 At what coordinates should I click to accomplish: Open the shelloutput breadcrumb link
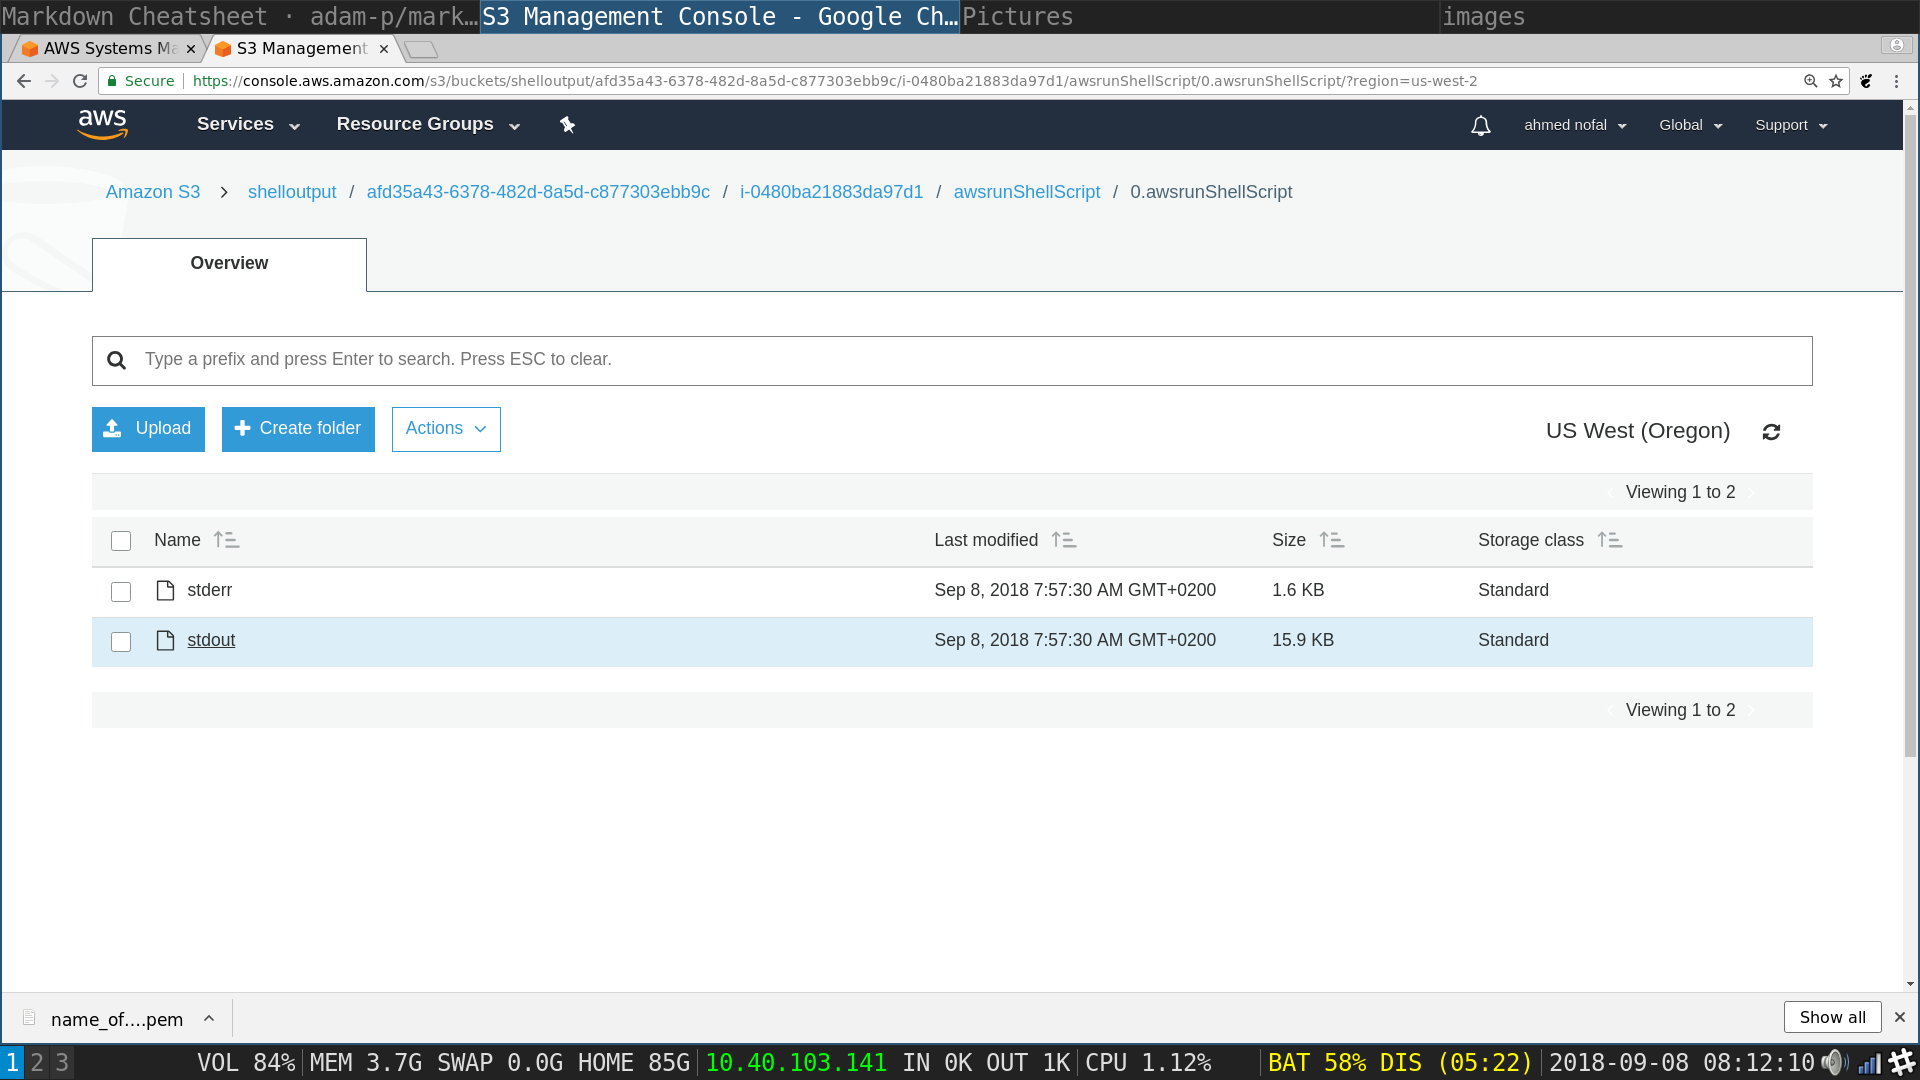[x=292, y=192]
